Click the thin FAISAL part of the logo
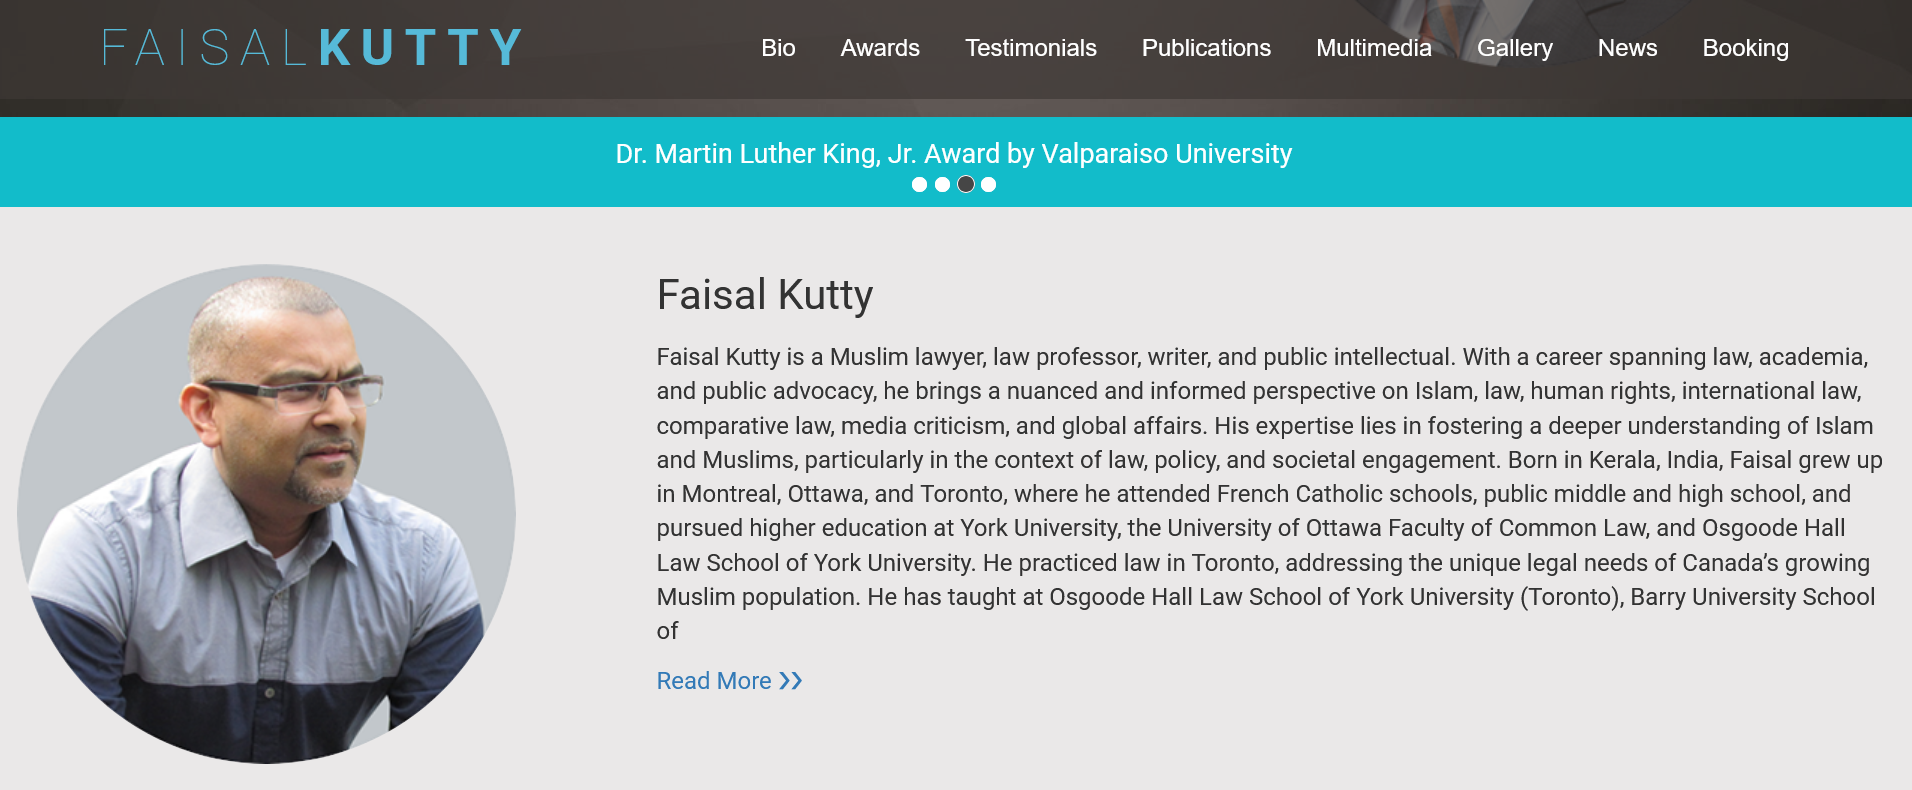This screenshot has height=790, width=1912. coord(205,48)
